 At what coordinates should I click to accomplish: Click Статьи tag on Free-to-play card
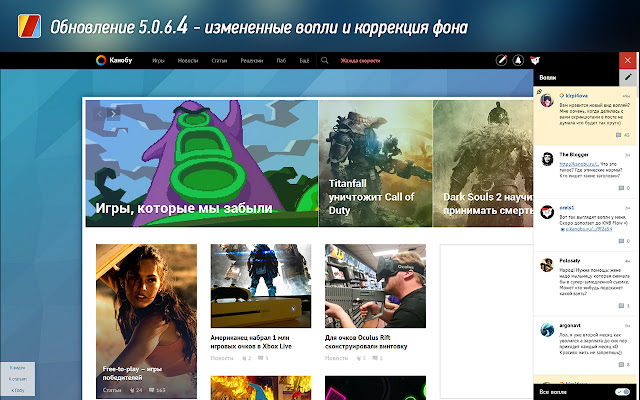[112, 390]
